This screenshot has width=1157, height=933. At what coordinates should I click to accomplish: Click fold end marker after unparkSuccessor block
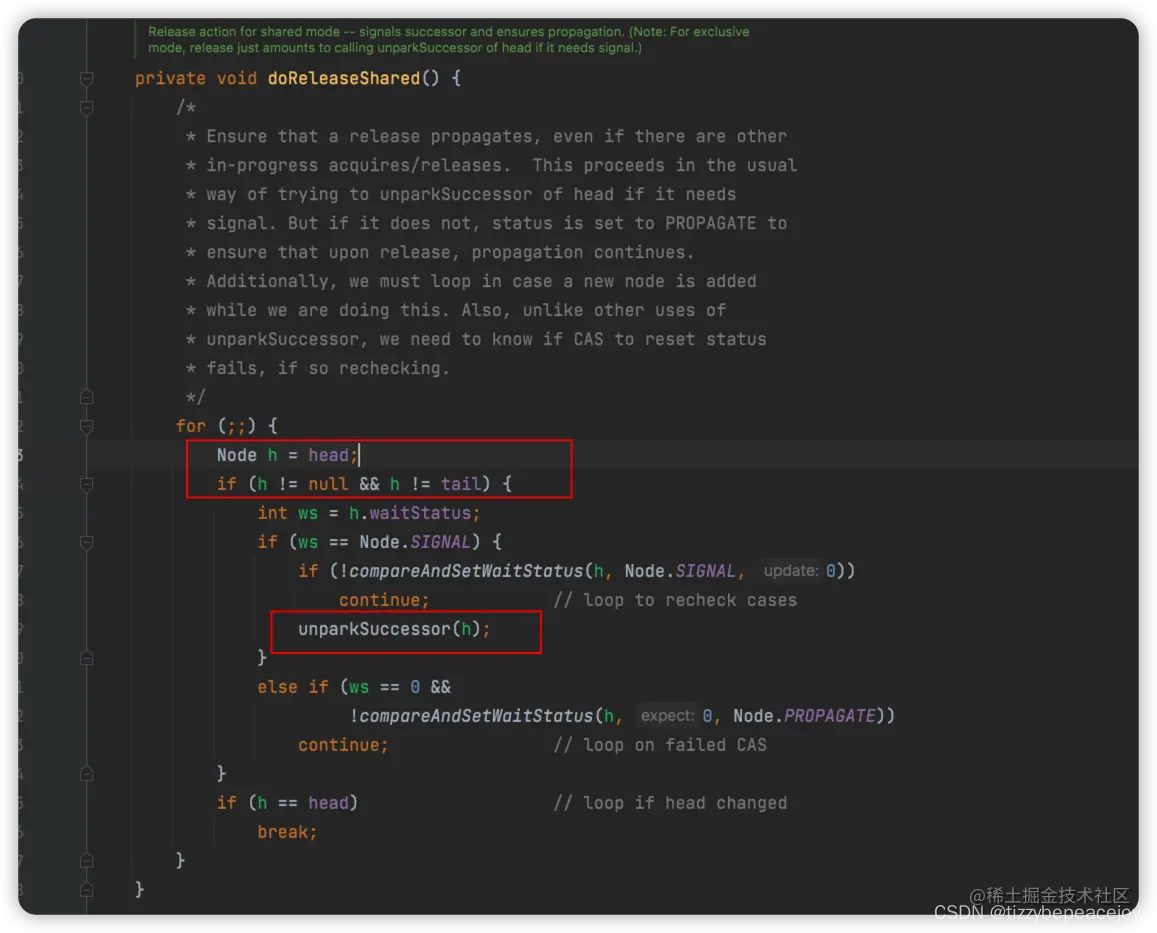click(x=86, y=658)
